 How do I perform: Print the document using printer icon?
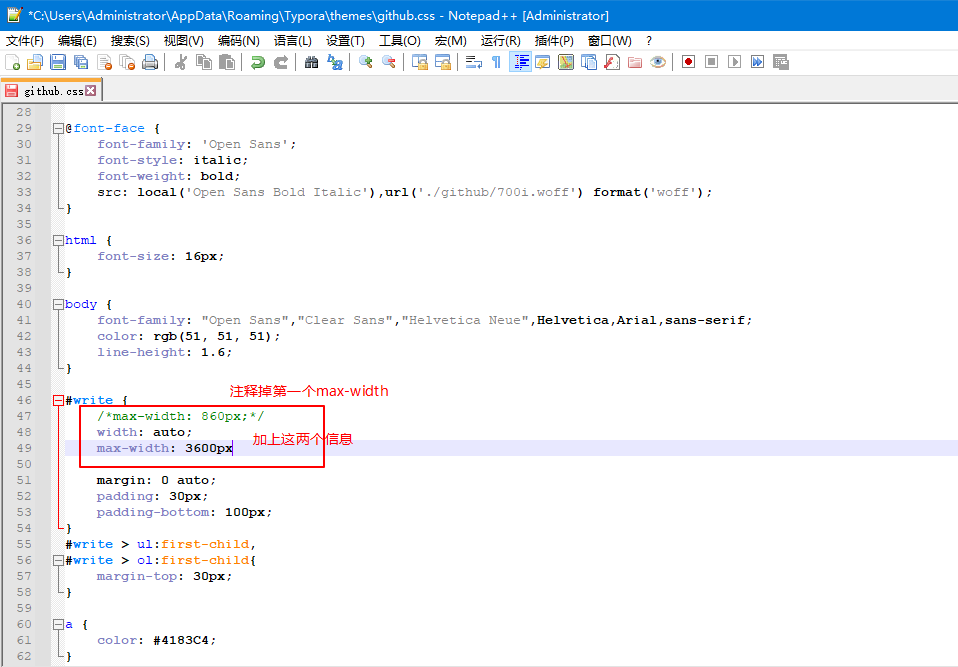tap(150, 62)
